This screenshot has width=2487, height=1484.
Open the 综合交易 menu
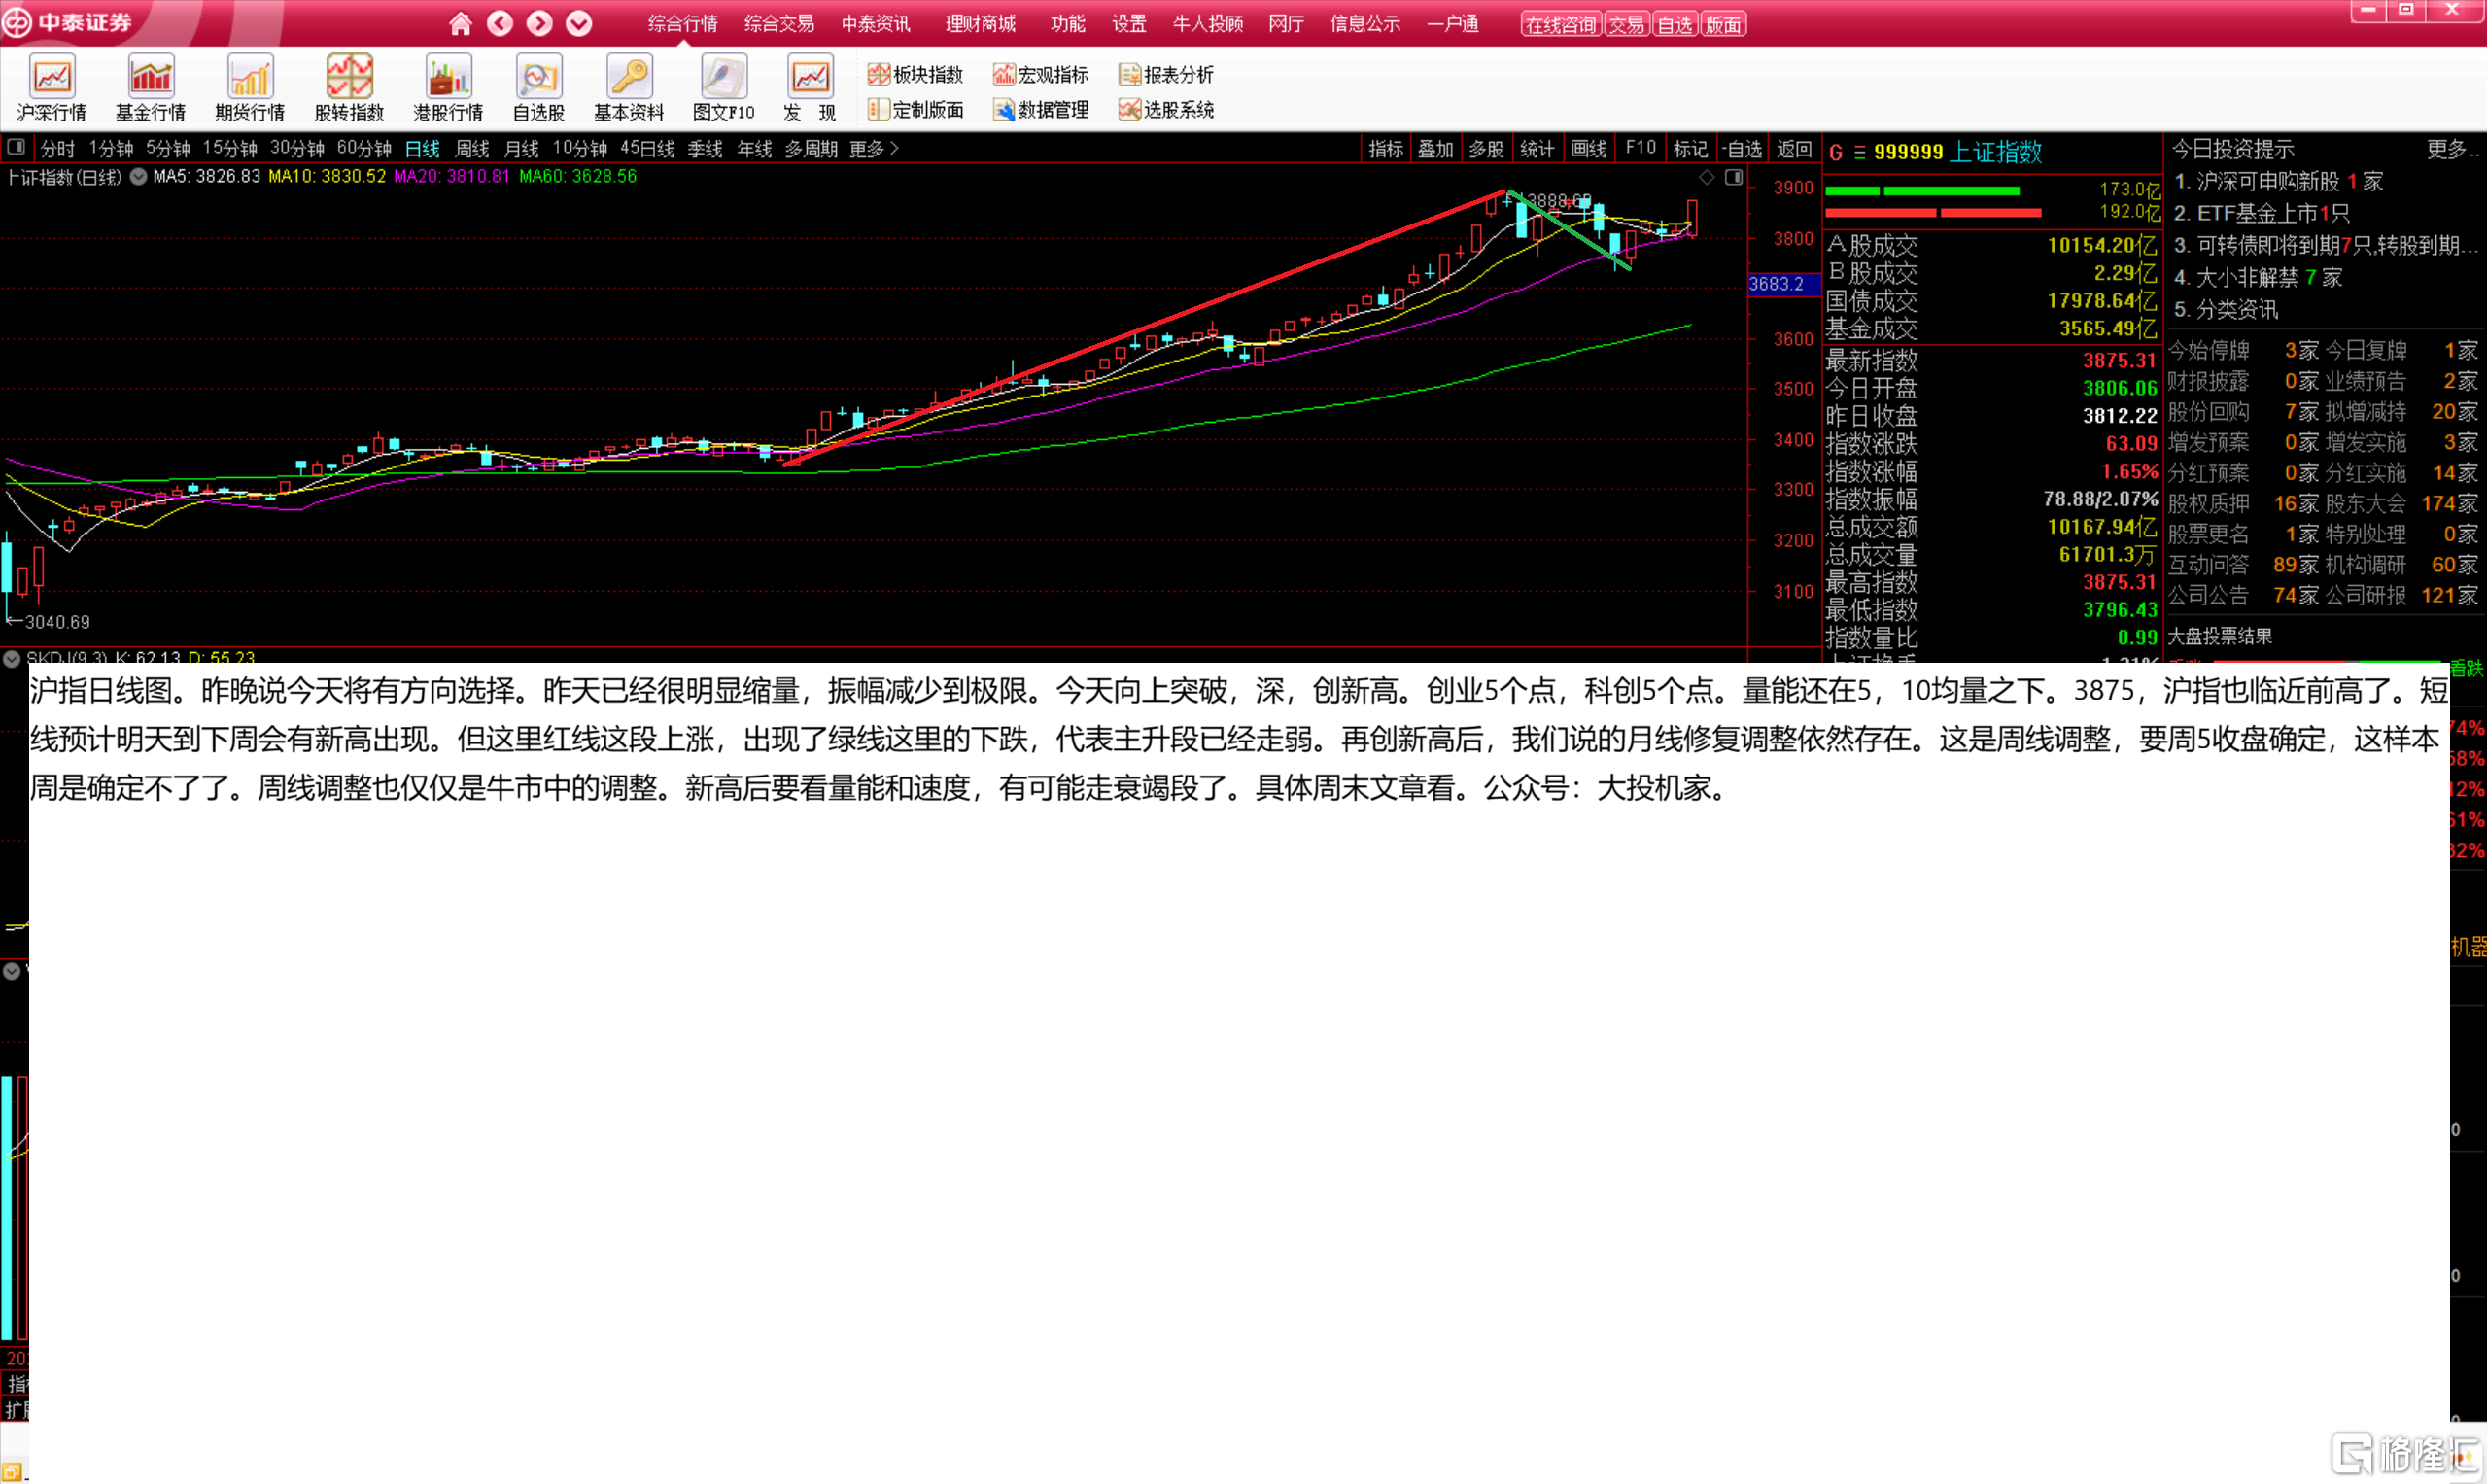pyautogui.click(x=778, y=23)
